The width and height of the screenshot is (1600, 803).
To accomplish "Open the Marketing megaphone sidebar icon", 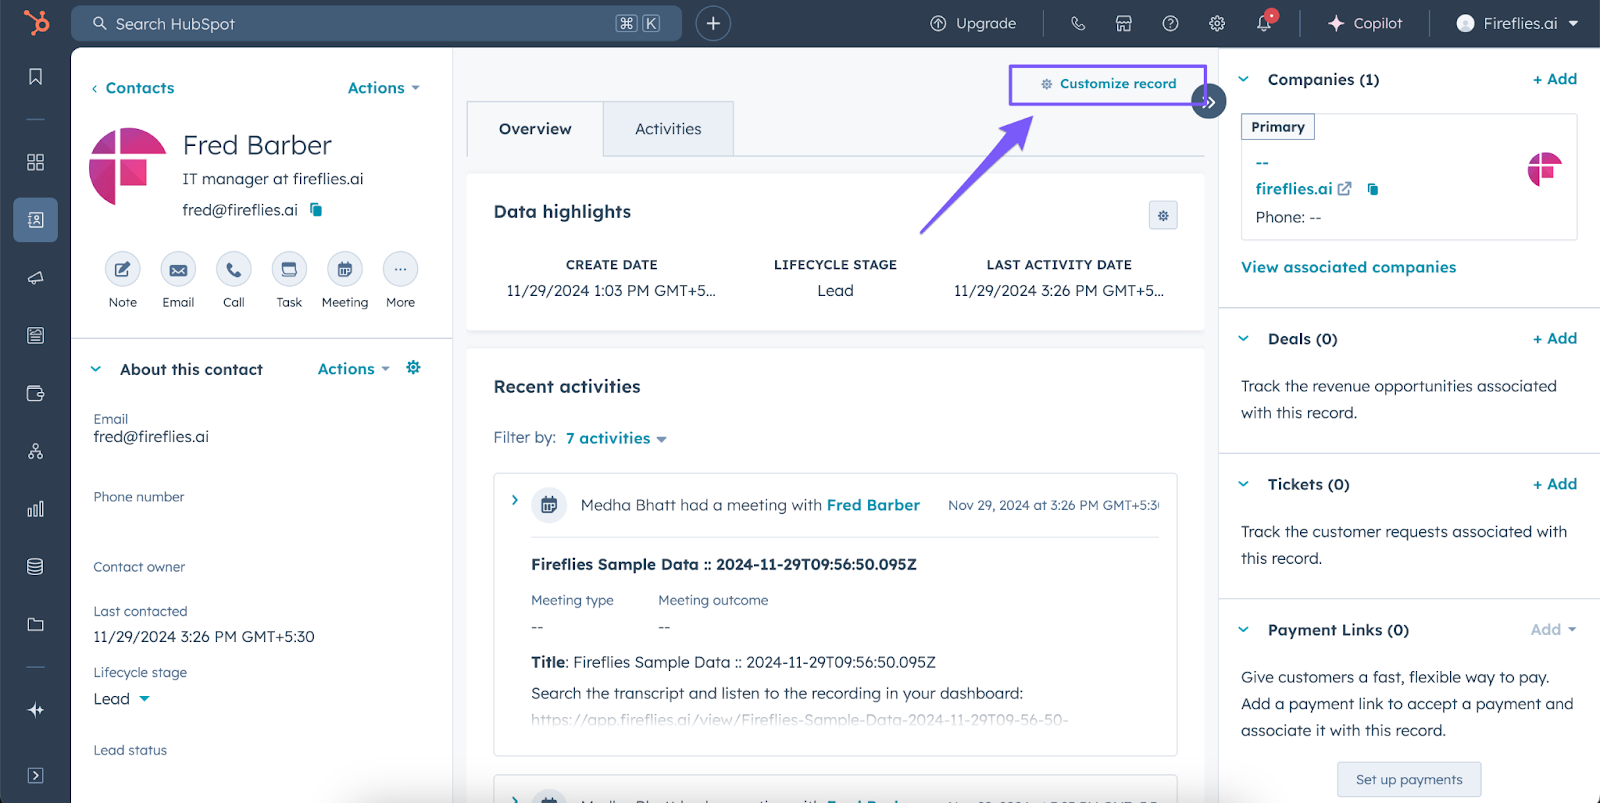I will point(35,278).
